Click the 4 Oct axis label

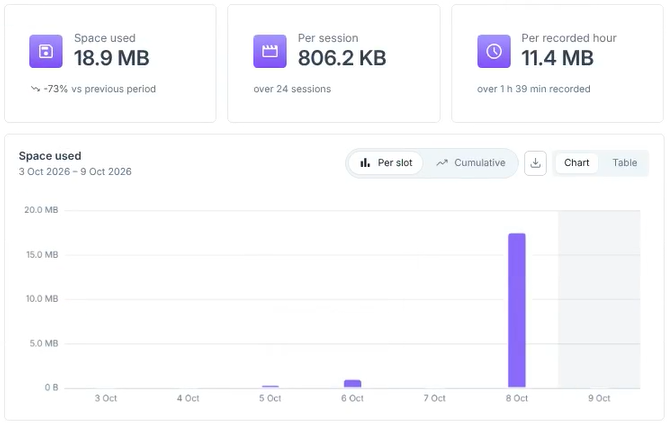tap(188, 398)
